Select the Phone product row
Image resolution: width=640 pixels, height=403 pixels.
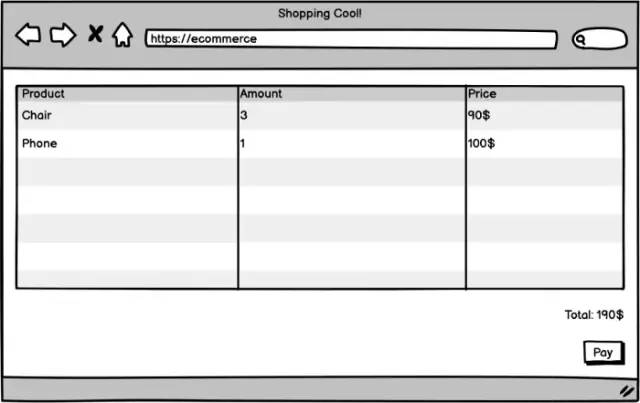(40, 144)
